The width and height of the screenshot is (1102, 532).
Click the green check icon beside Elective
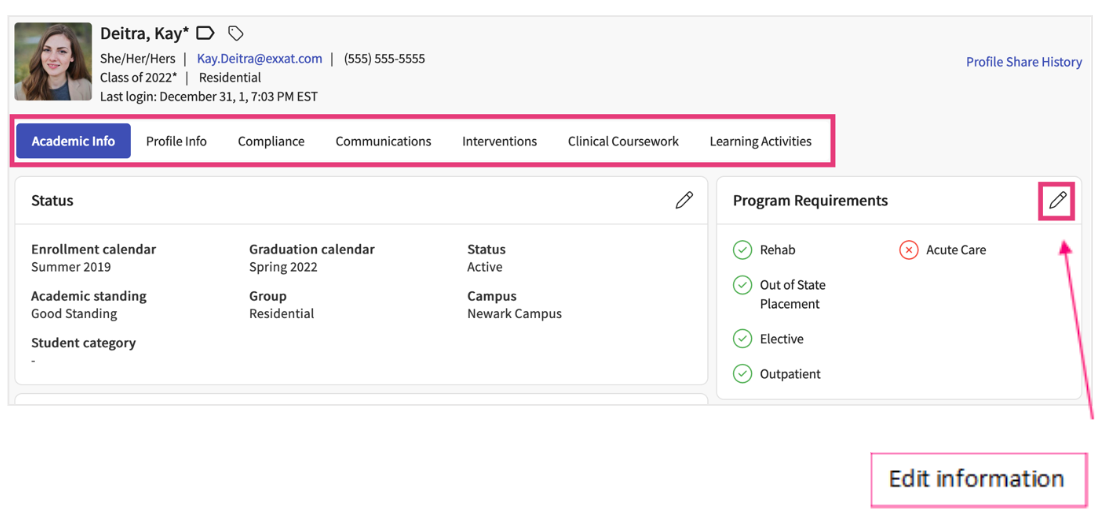click(x=742, y=339)
